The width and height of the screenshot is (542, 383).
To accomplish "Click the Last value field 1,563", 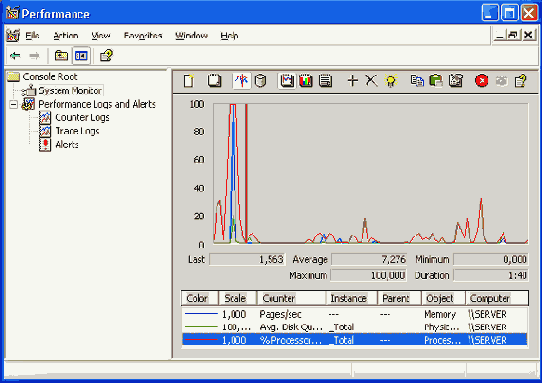I will (x=247, y=260).
